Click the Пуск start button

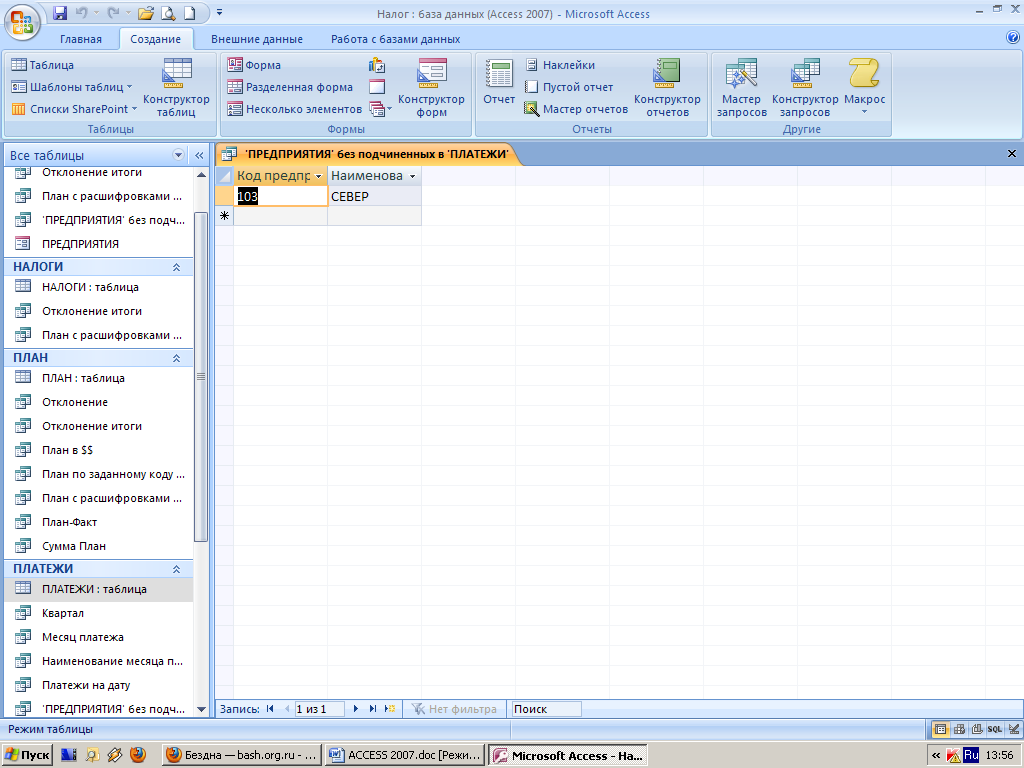27,755
